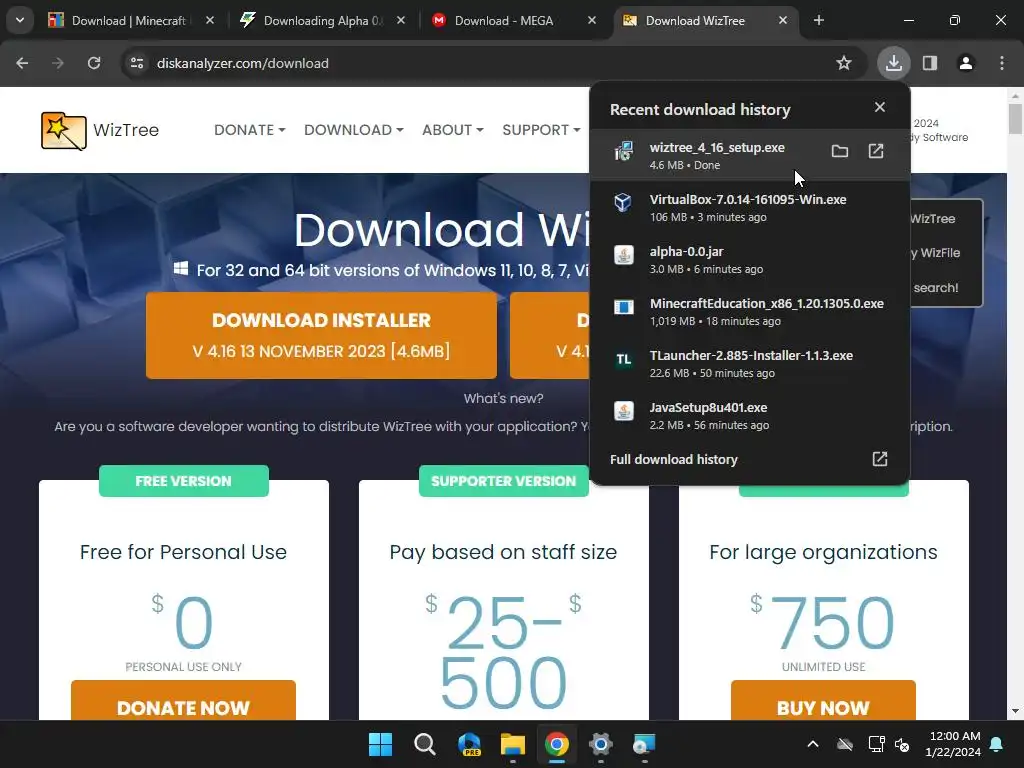1024x768 pixels.
Task: Reload the current page
Action: (94, 63)
